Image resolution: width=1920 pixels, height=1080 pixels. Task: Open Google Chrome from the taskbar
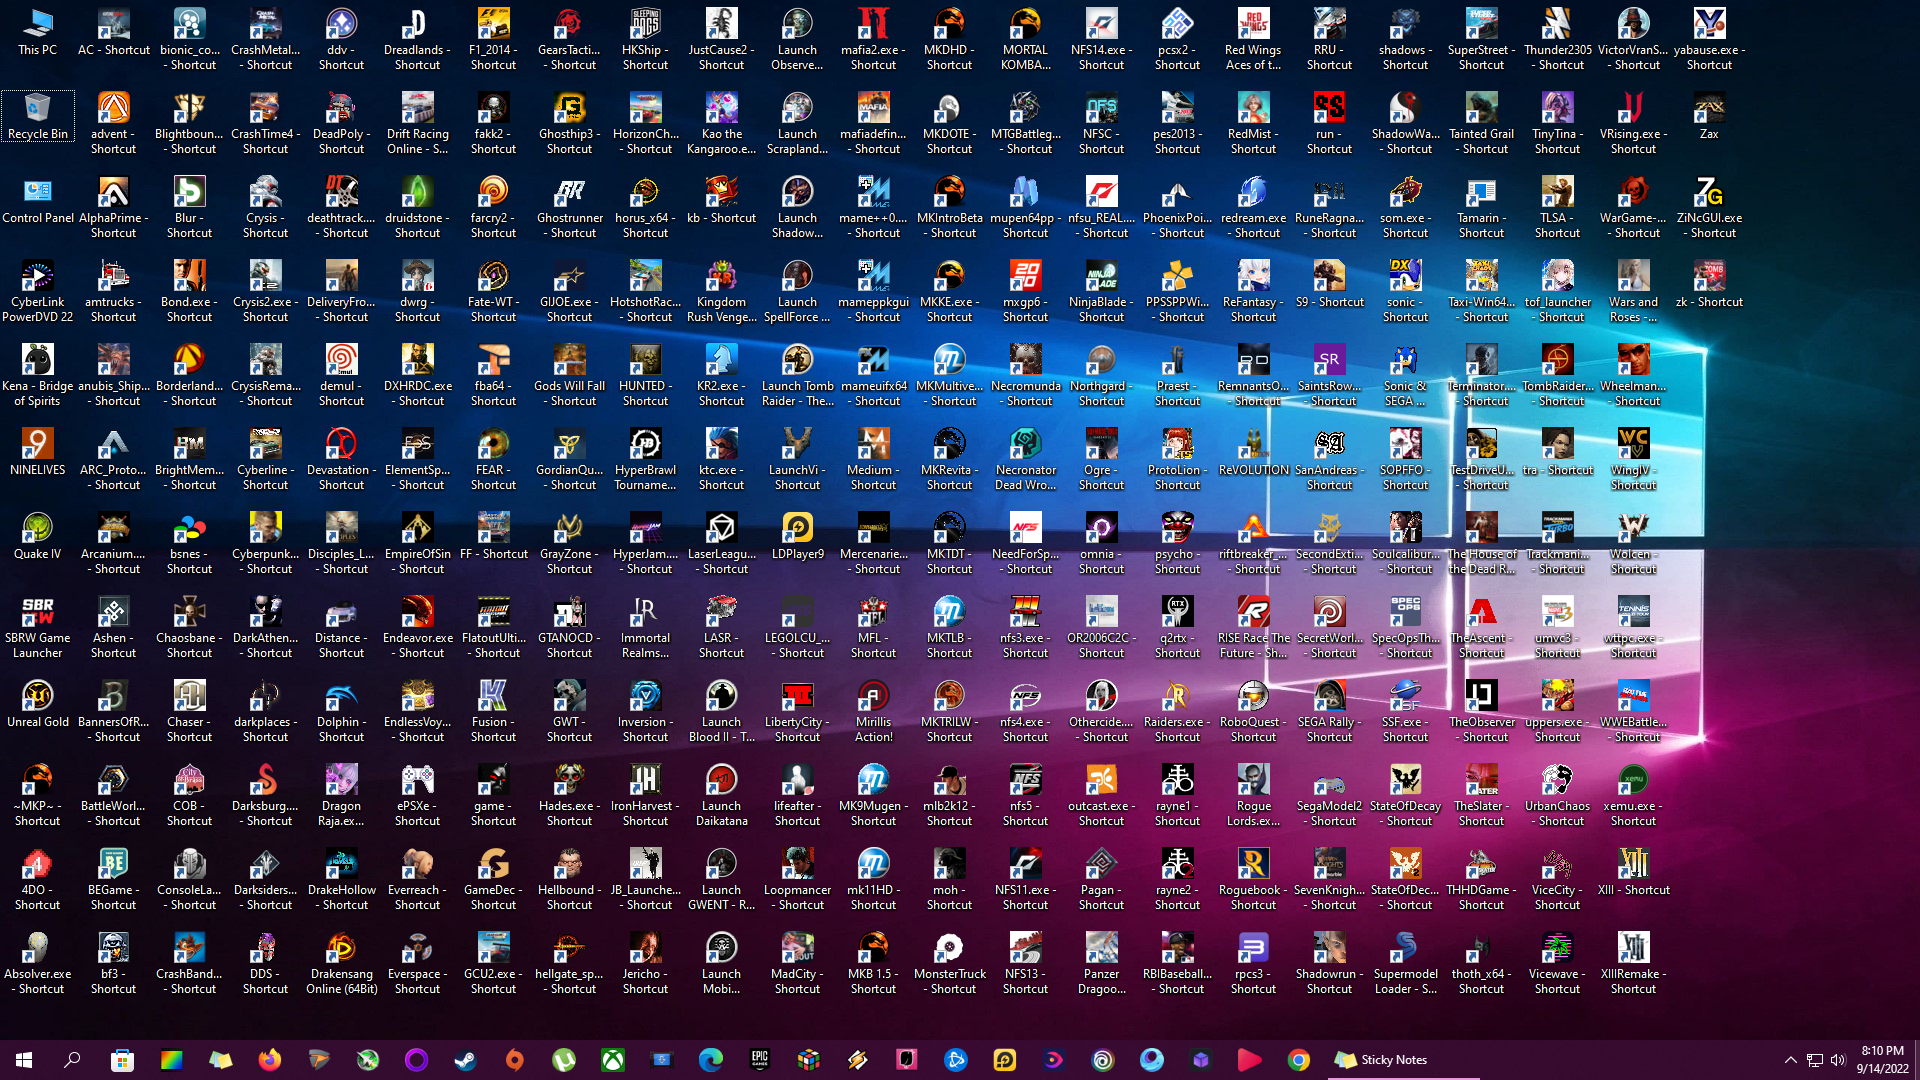tap(1299, 1060)
